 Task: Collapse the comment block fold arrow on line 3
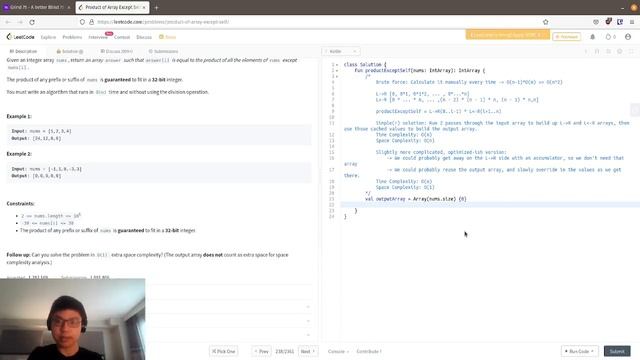point(337,76)
